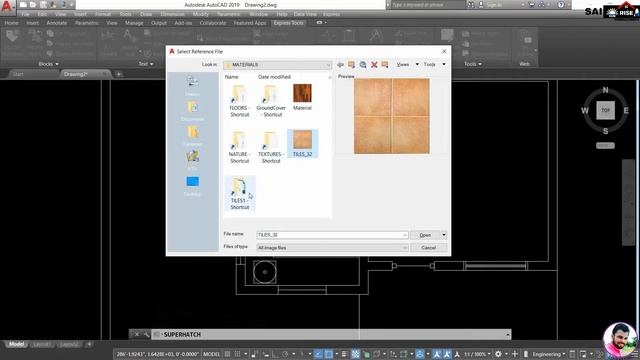Image resolution: width=640 pixels, height=360 pixels.
Task: Click the N compass direction on ViewCube
Action: pyautogui.click(x=605, y=90)
